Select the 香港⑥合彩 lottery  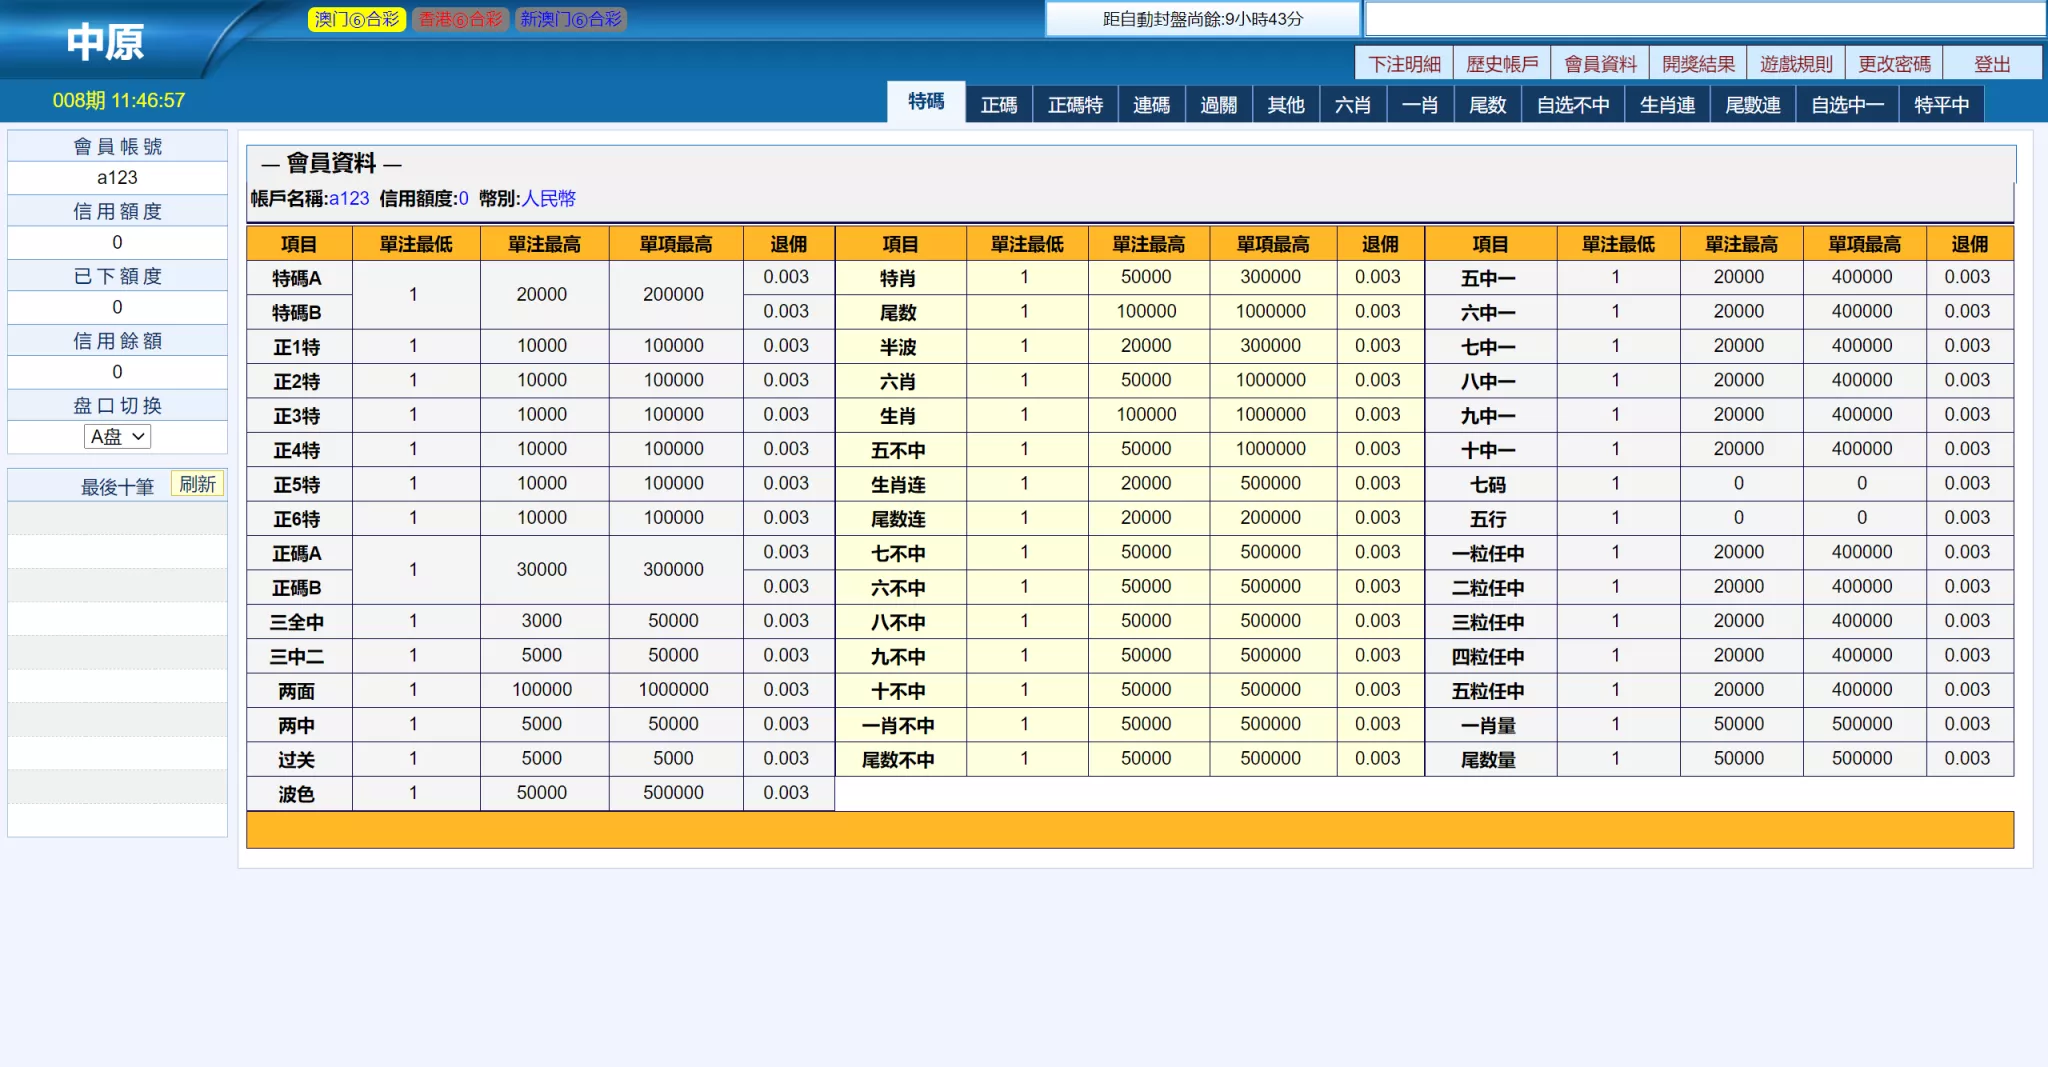(x=461, y=19)
